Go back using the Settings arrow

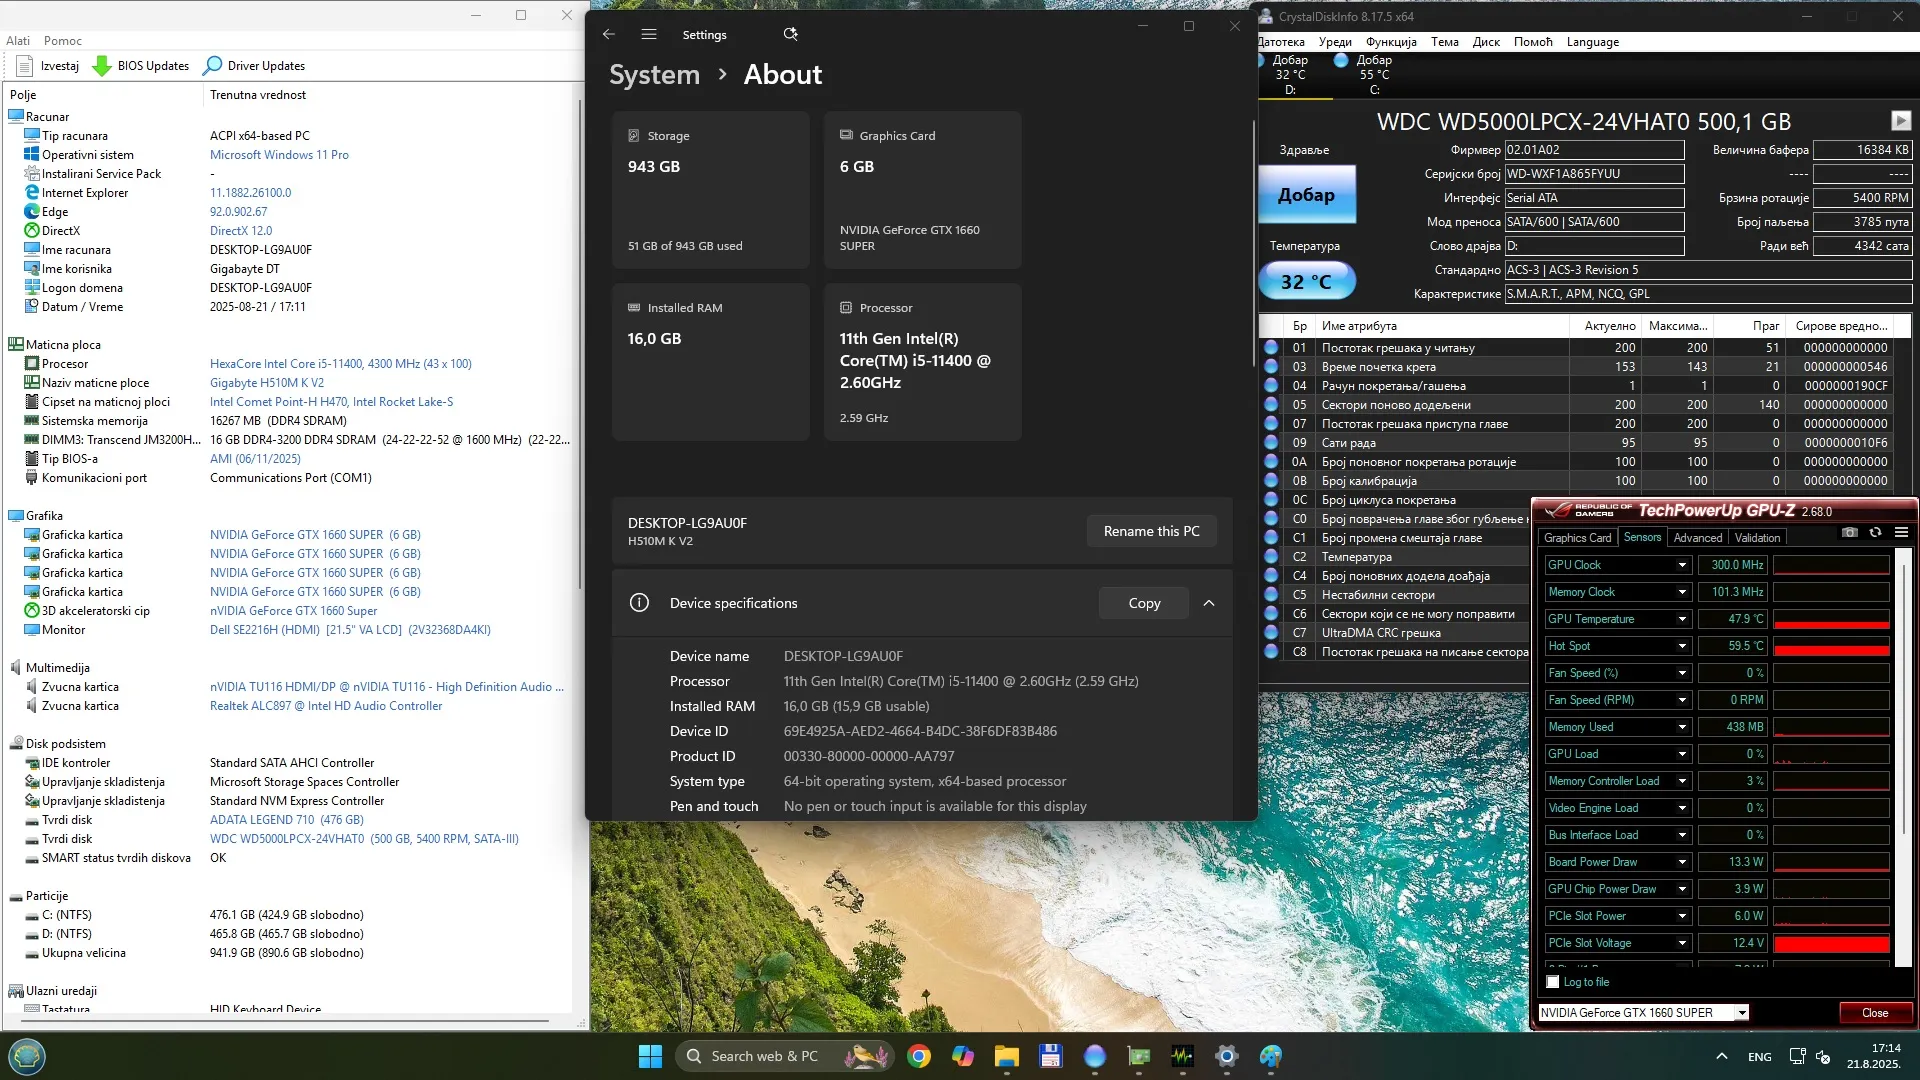[x=609, y=34]
